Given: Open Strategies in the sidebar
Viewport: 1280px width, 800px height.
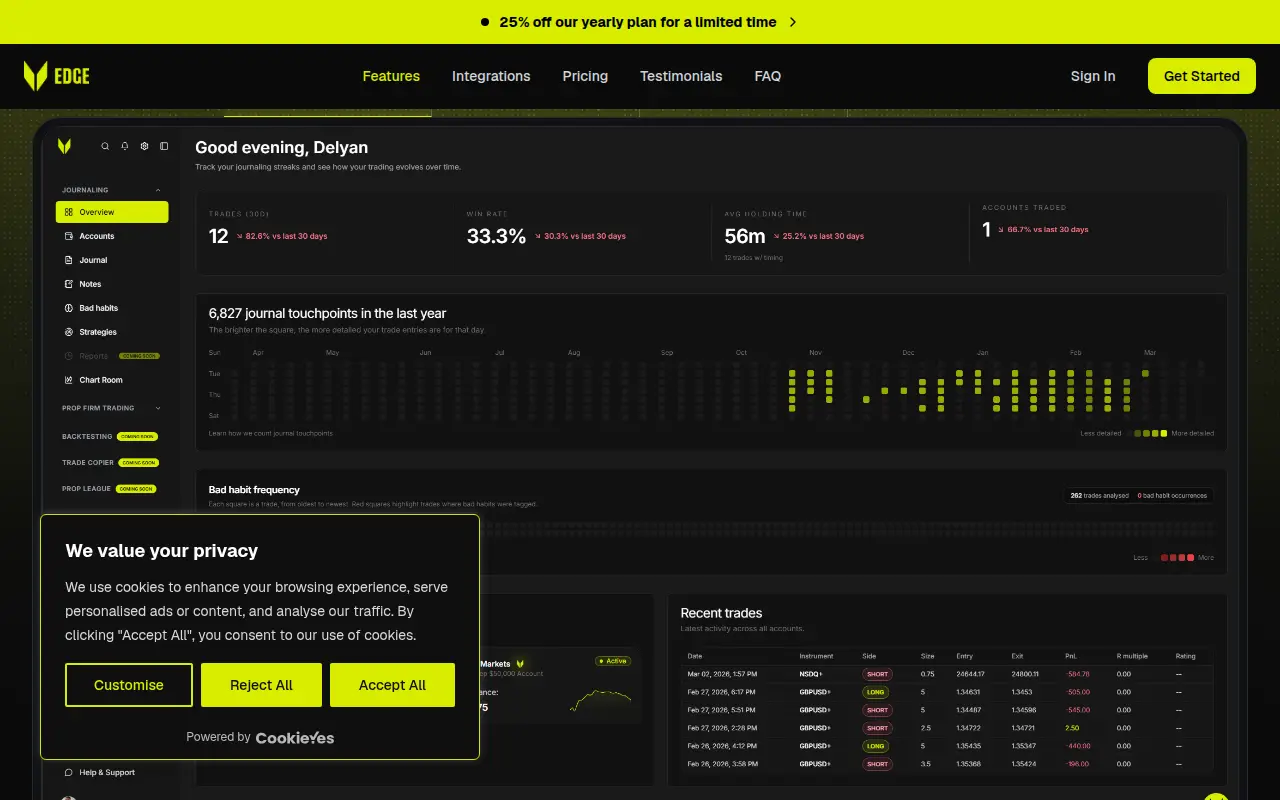Looking at the screenshot, I should click(112, 332).
